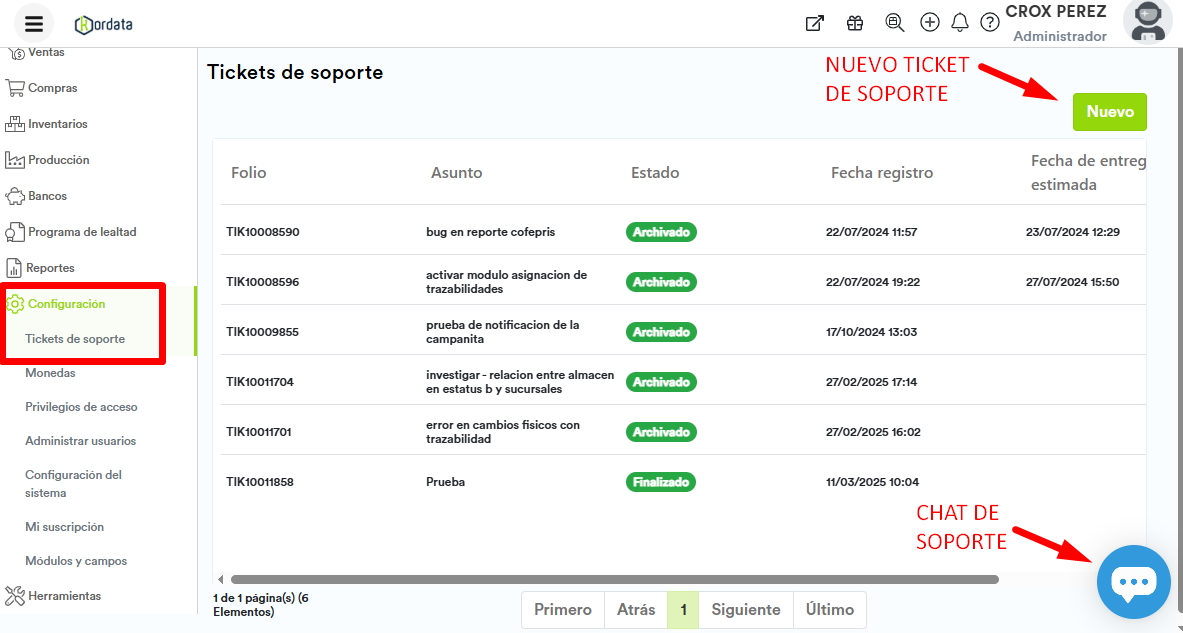Click the search magnifier icon in header
This screenshot has height=633, width=1183.
(894, 23)
